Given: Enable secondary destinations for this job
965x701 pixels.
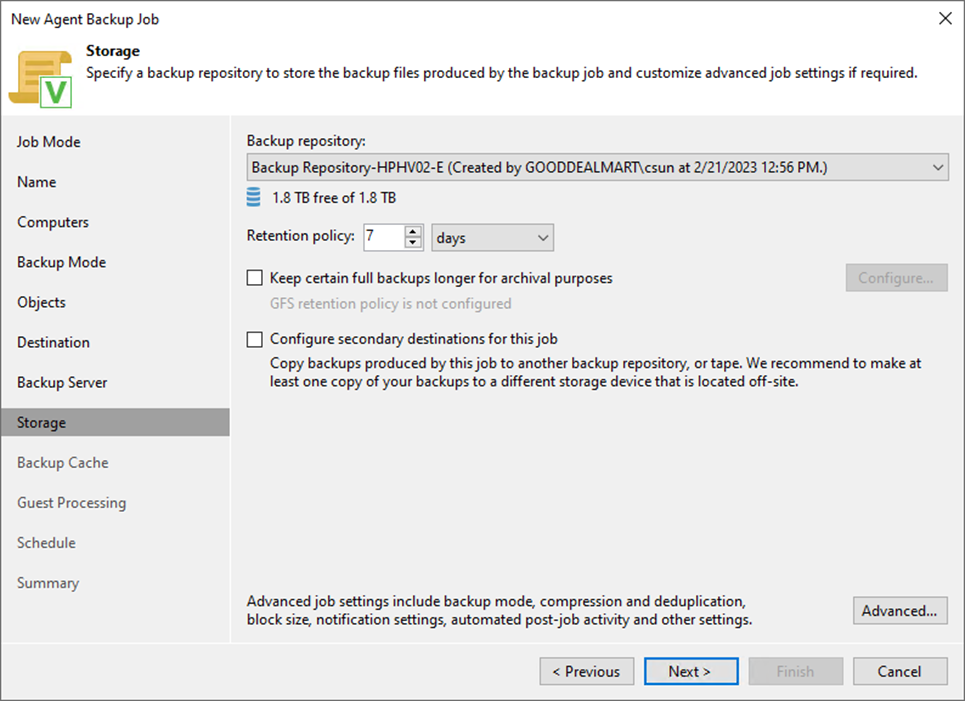Looking at the screenshot, I should click(254, 340).
